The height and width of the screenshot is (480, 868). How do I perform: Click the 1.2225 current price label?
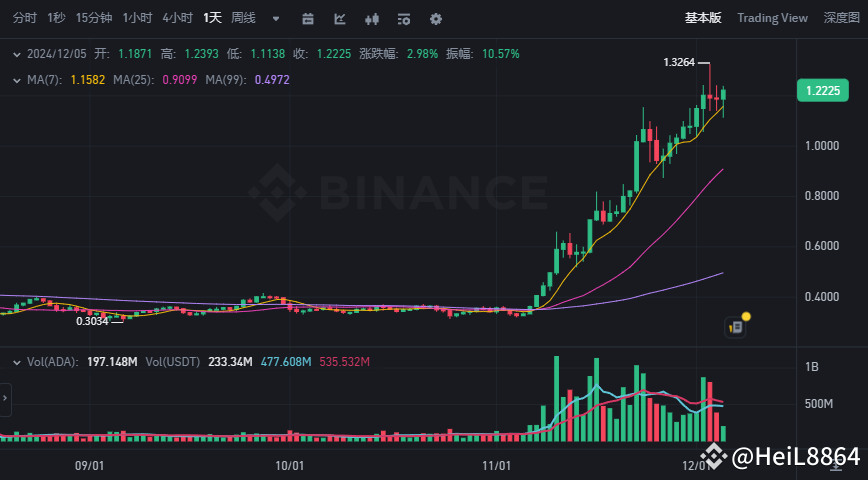[x=825, y=91]
